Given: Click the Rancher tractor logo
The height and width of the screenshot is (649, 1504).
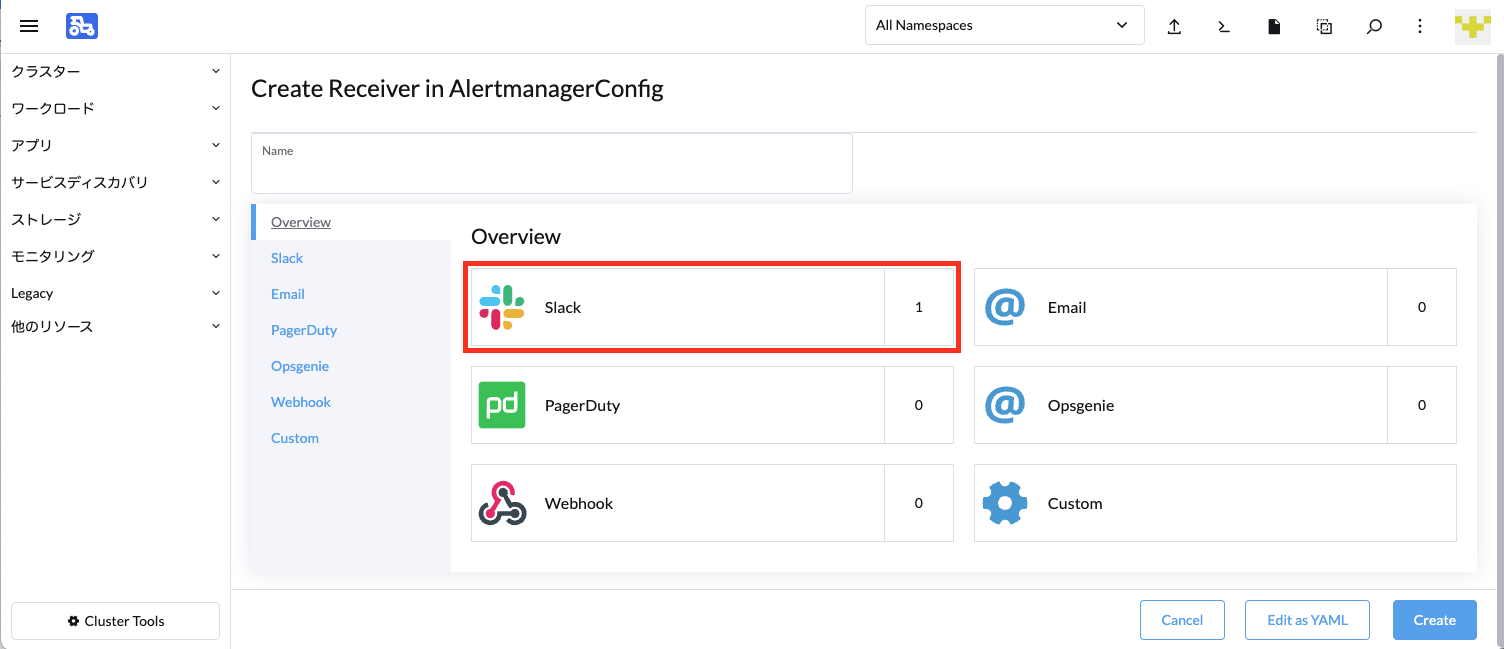Looking at the screenshot, I should pos(82,26).
